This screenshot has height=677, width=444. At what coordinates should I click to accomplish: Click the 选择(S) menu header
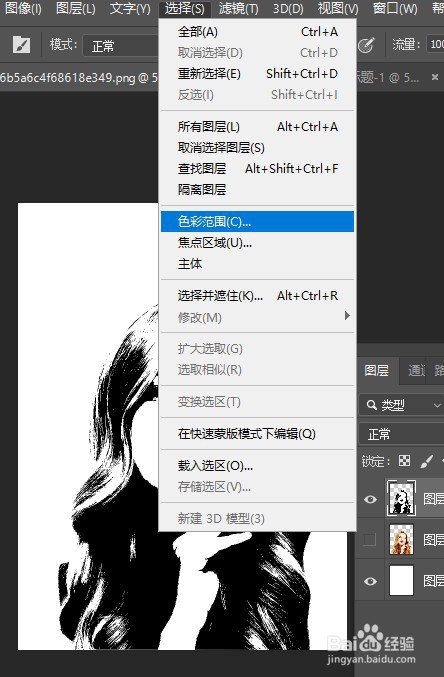pos(184,8)
